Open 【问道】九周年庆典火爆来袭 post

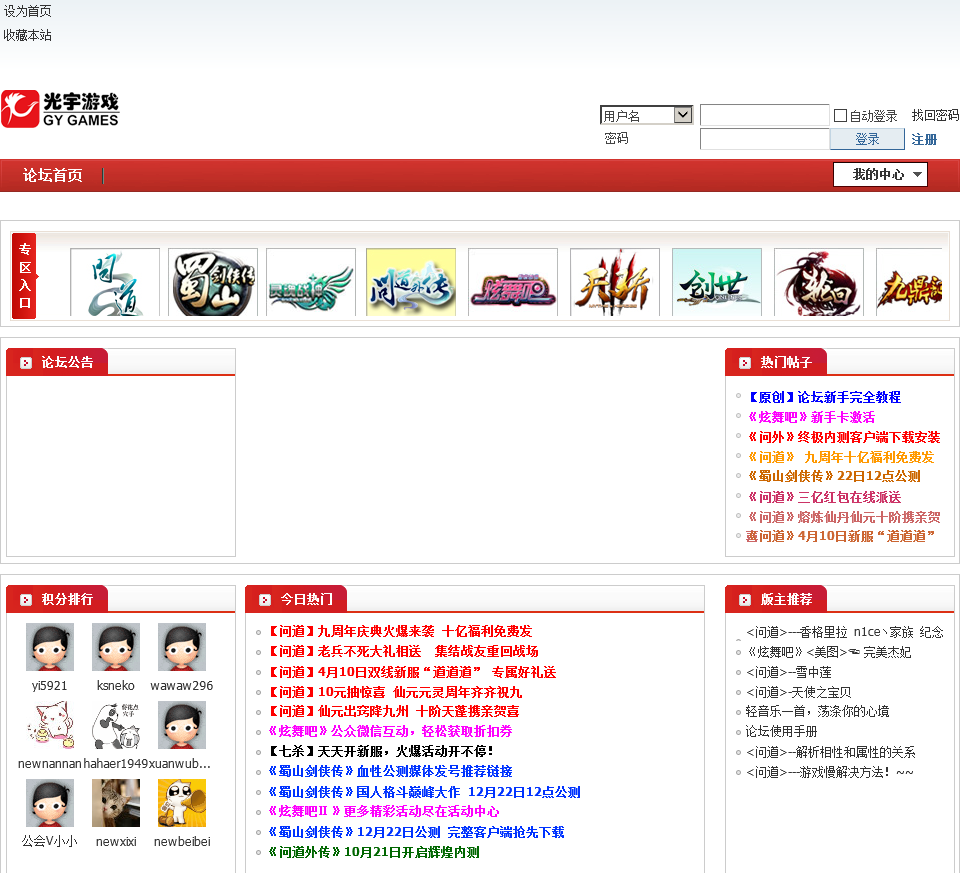pos(400,631)
